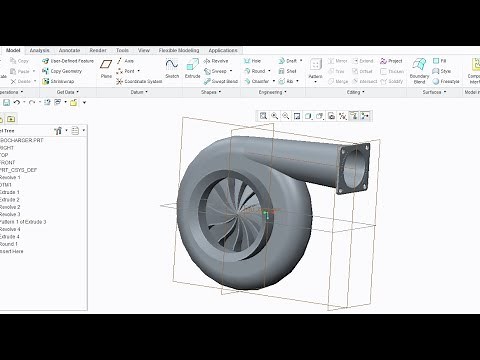Open the model tree settings dropdown

pyautogui.click(x=61, y=131)
